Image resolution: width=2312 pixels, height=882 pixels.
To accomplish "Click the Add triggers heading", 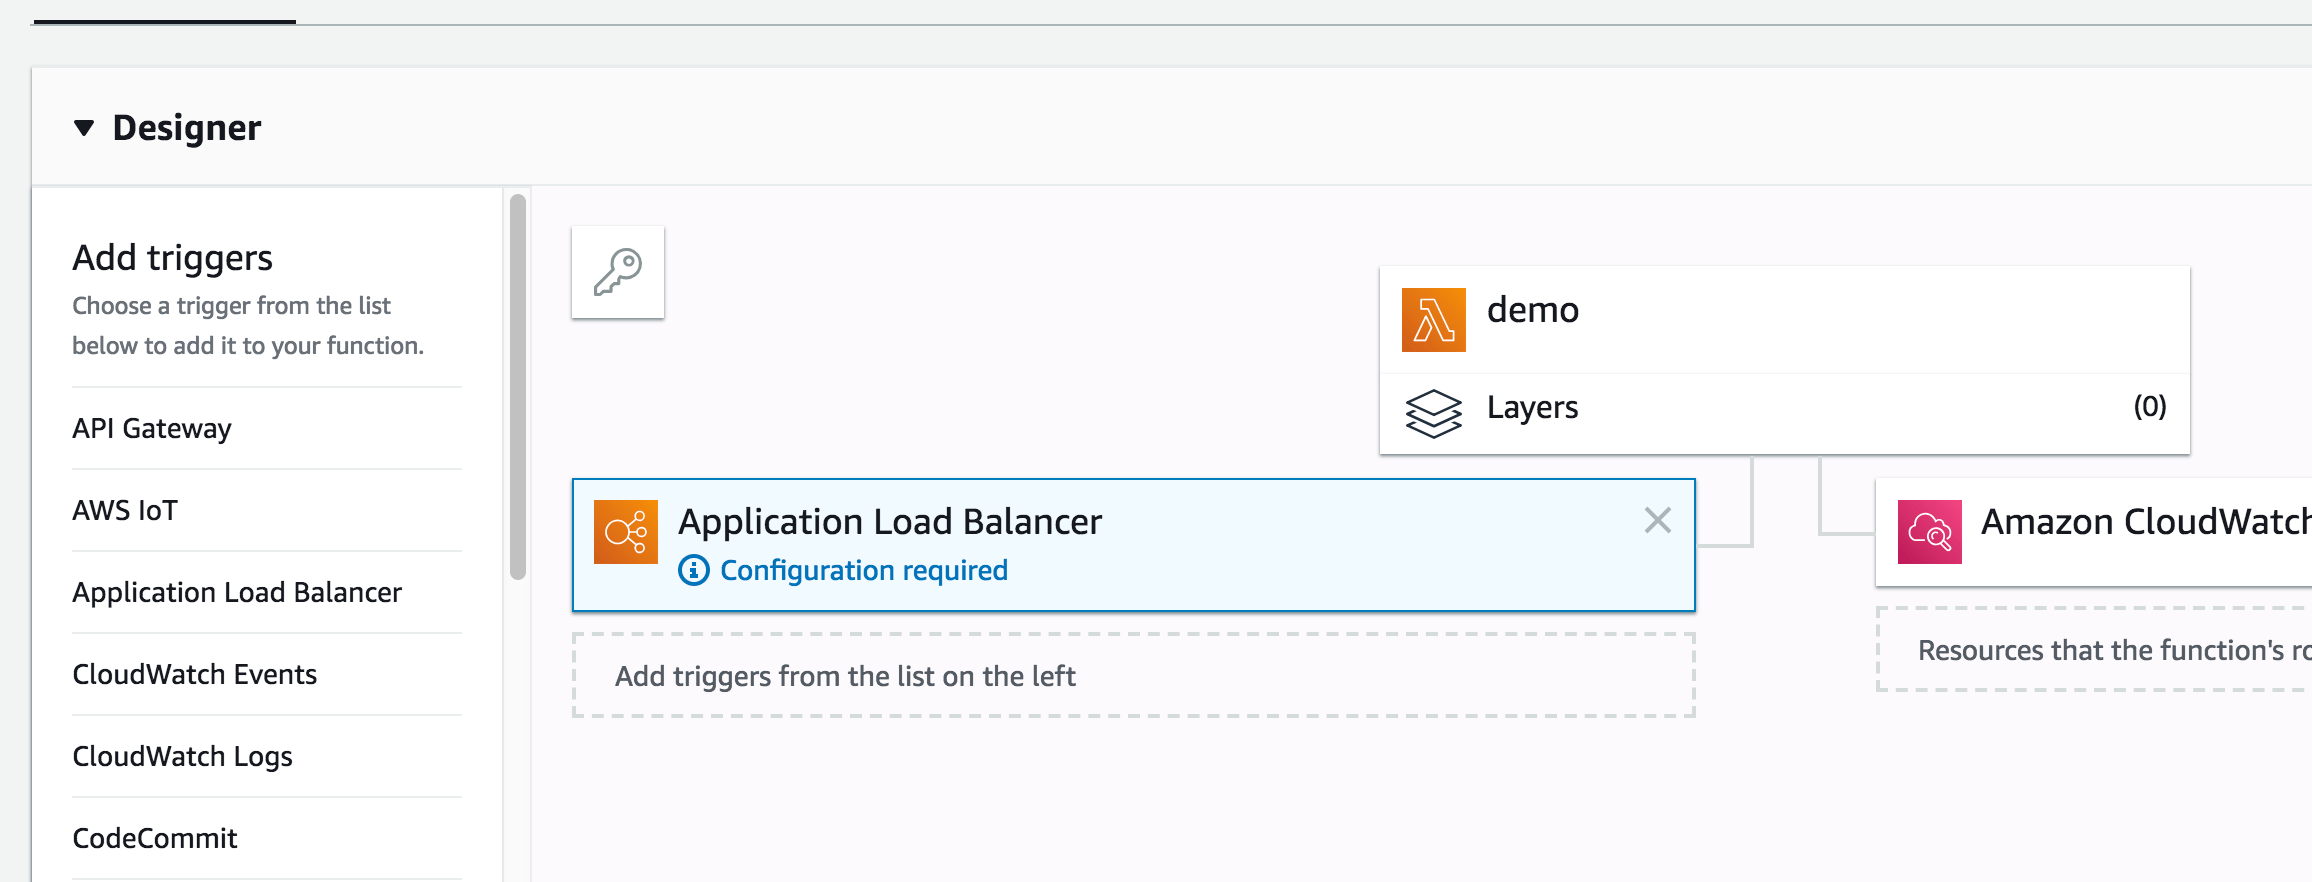I will (x=172, y=258).
